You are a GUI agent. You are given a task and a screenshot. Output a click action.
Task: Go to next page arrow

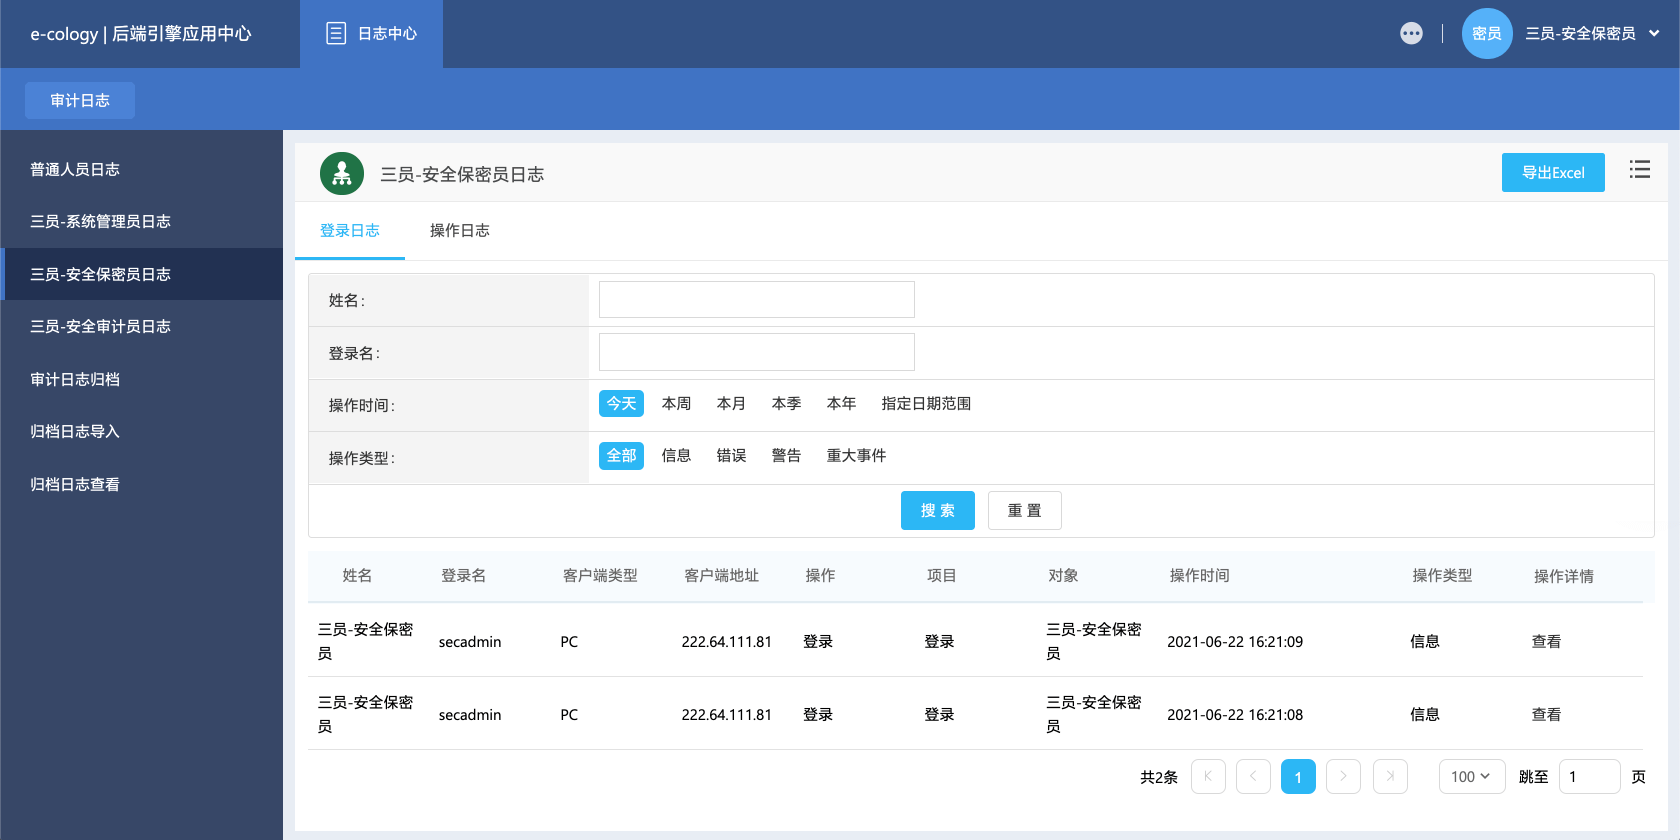tap(1343, 776)
